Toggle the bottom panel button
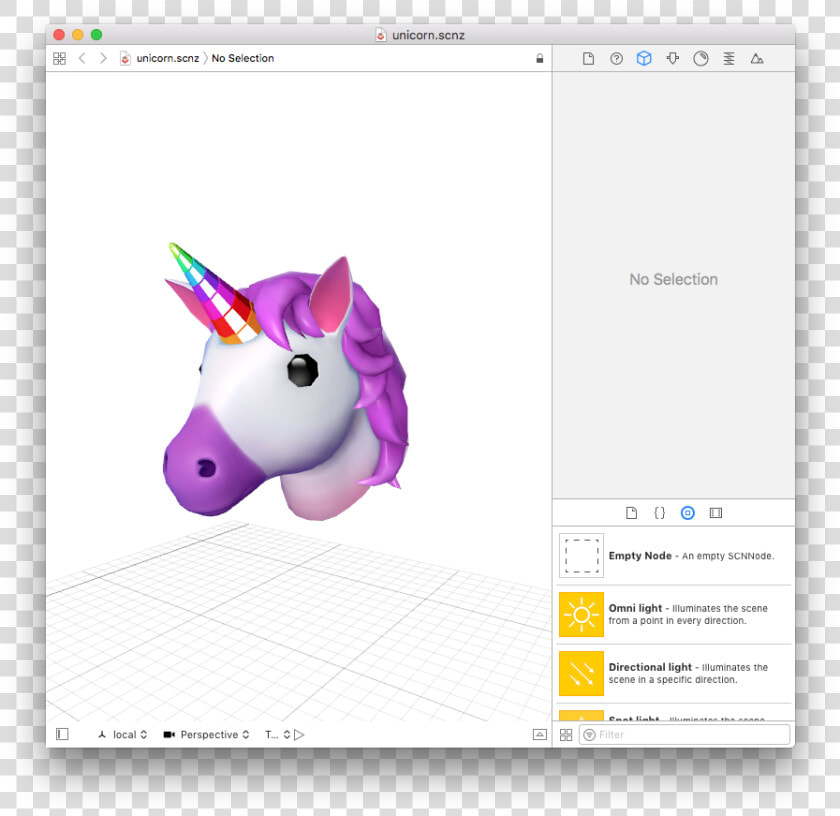 539,735
